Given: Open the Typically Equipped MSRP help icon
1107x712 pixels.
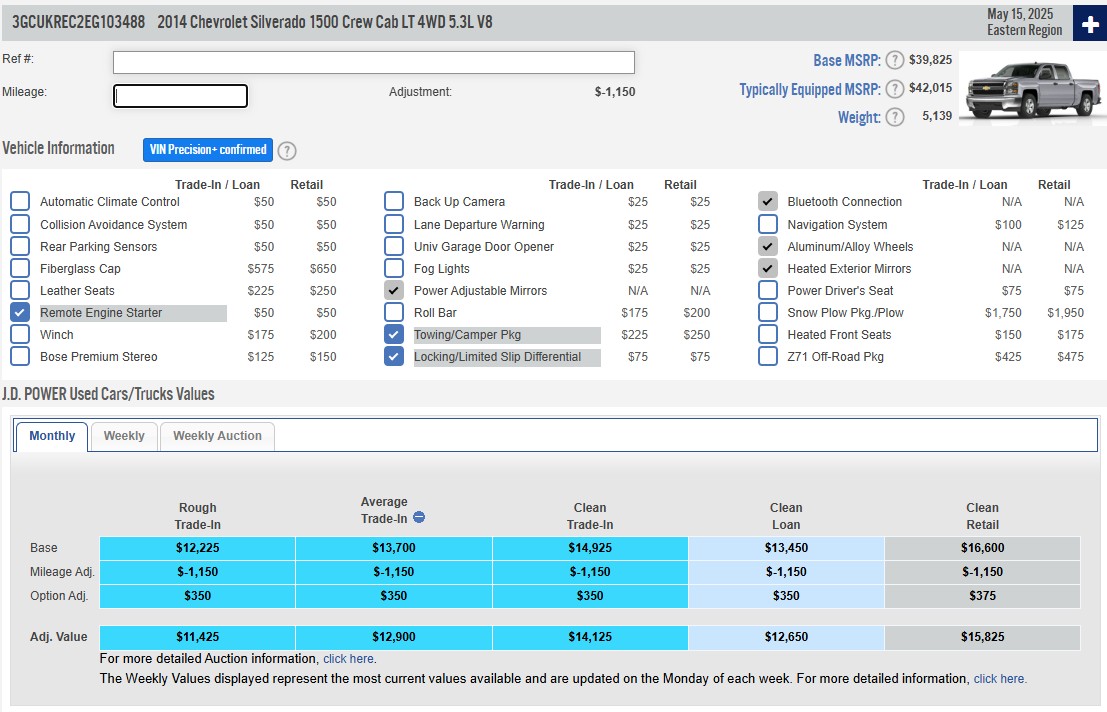Looking at the screenshot, I should [x=894, y=89].
